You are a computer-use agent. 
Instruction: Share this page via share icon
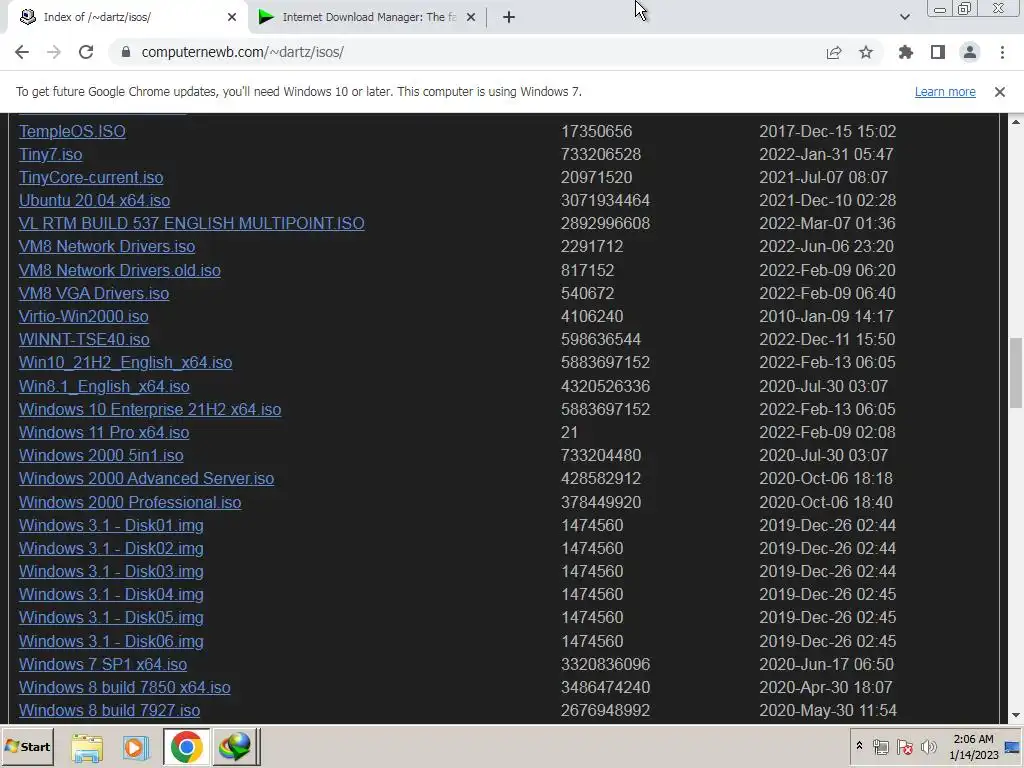tap(834, 52)
